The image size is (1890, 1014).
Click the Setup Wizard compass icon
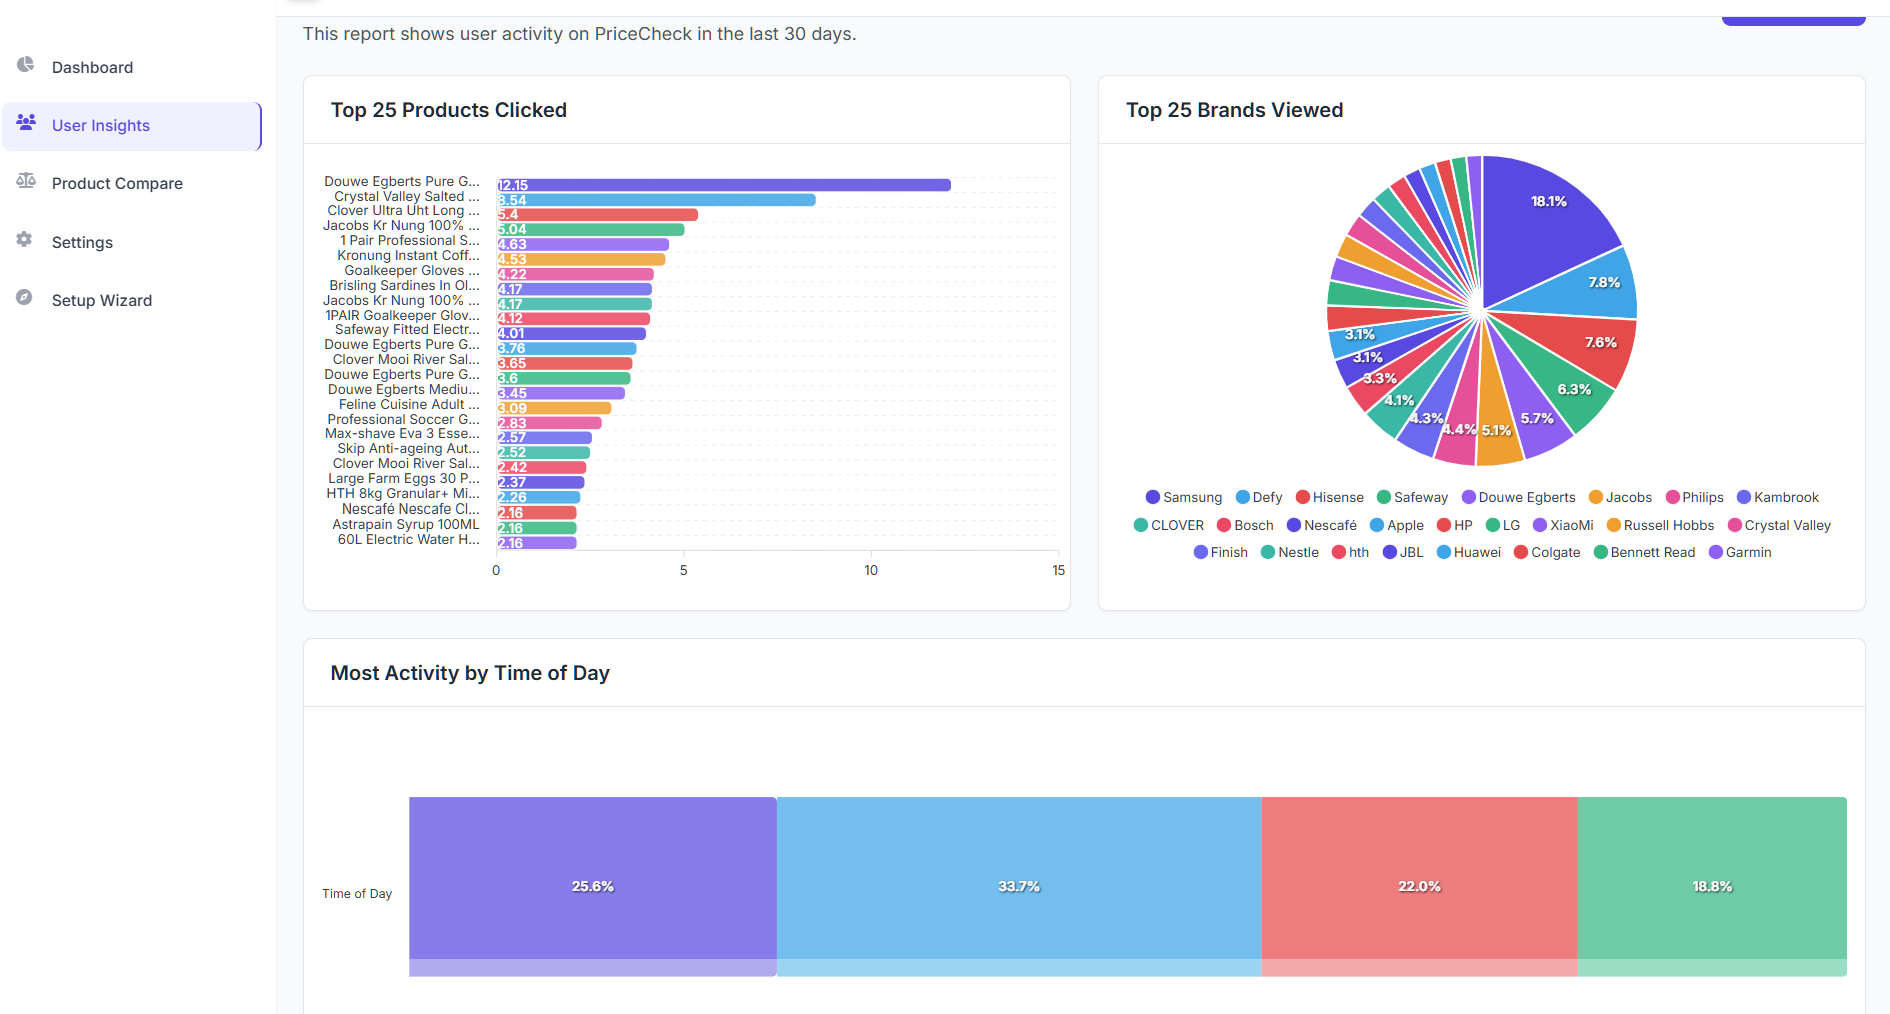click(25, 297)
